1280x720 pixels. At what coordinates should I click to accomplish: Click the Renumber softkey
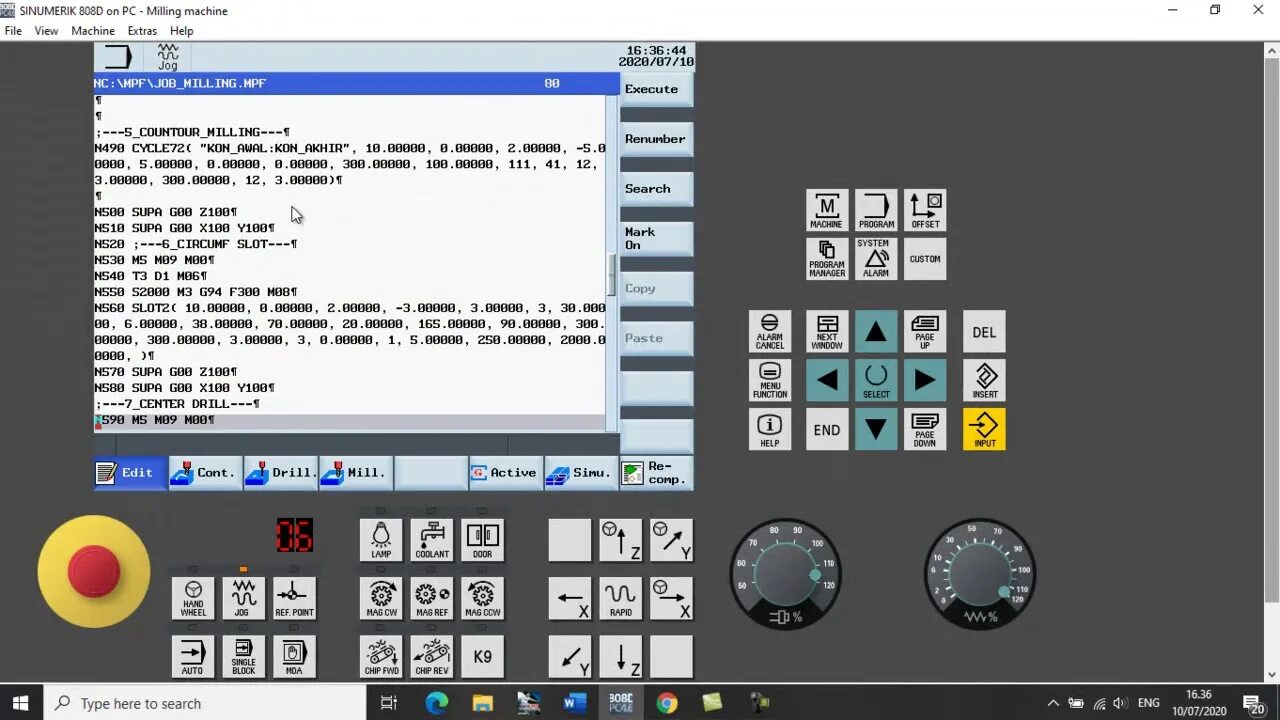(656, 139)
